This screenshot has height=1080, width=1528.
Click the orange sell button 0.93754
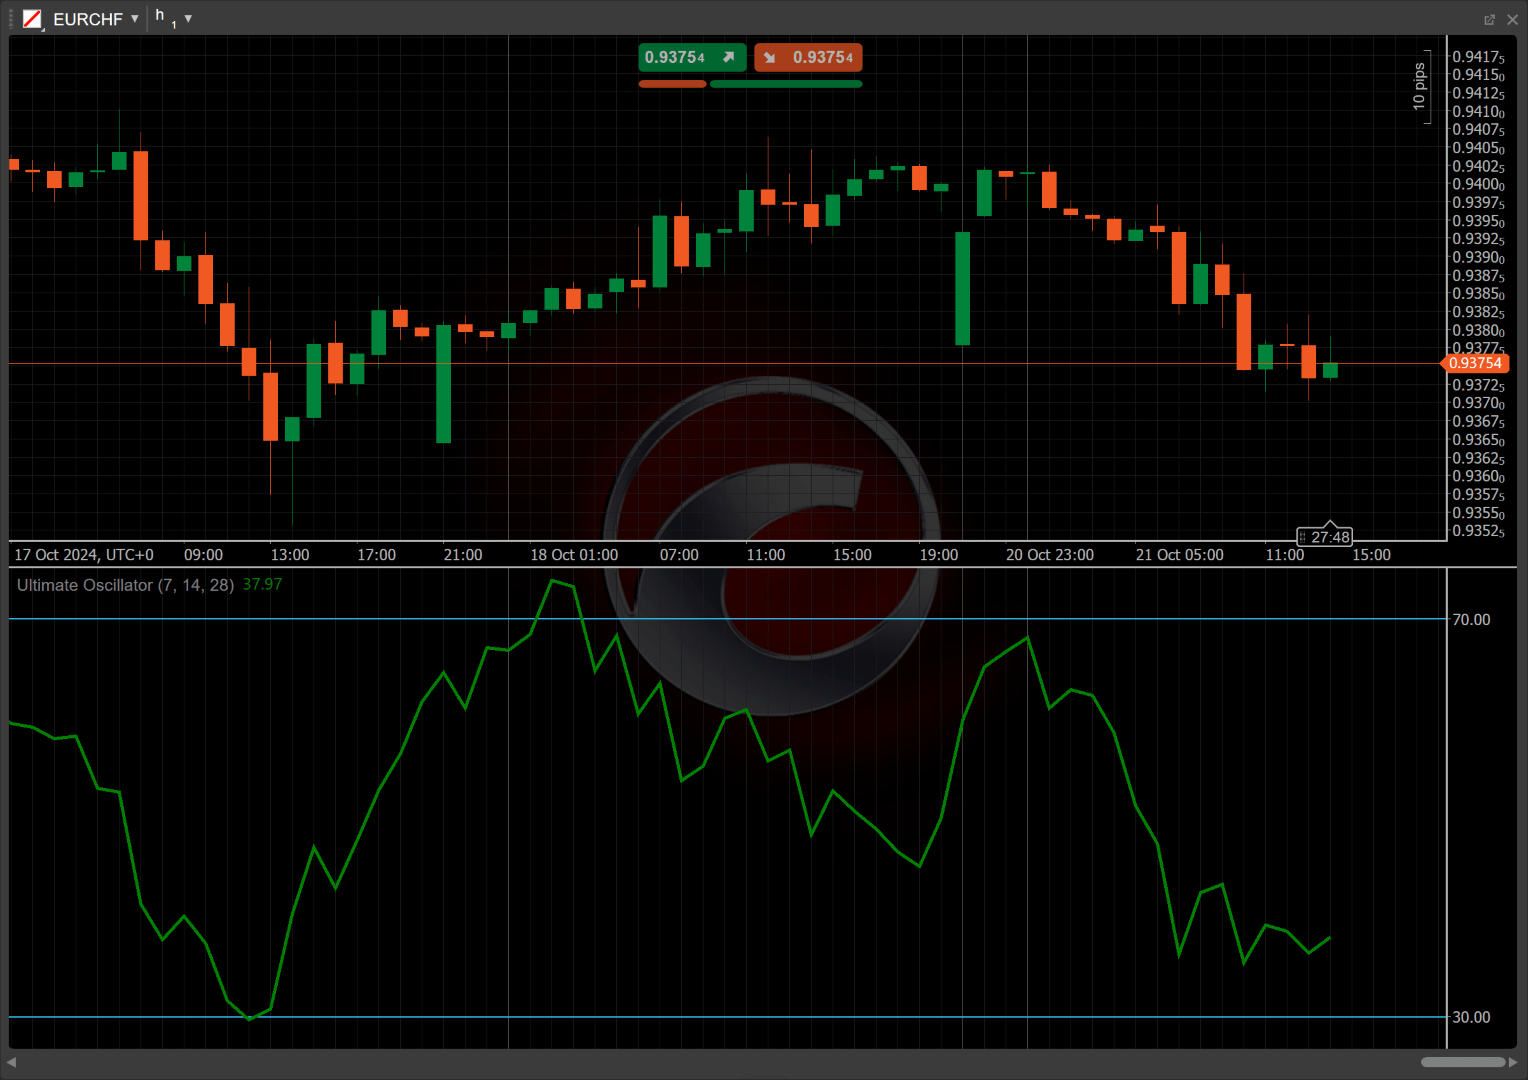[808, 58]
